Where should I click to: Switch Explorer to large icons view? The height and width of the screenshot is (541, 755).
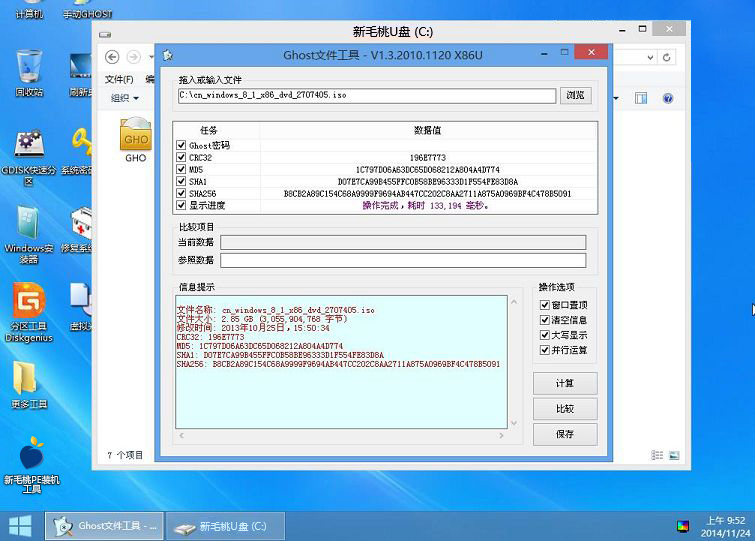674,455
